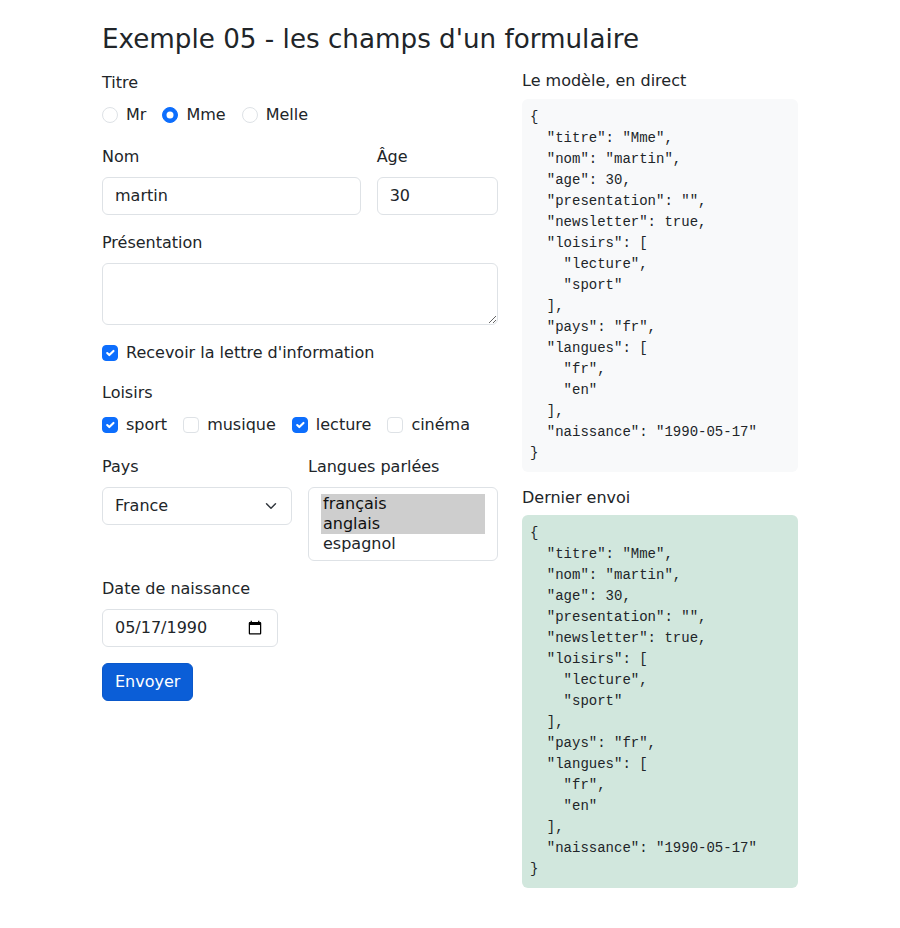Screen dimensions: 900x928
Task: Toggle the newsletter checkbox 'Recevoir la lettre d'information'
Action: pos(110,353)
